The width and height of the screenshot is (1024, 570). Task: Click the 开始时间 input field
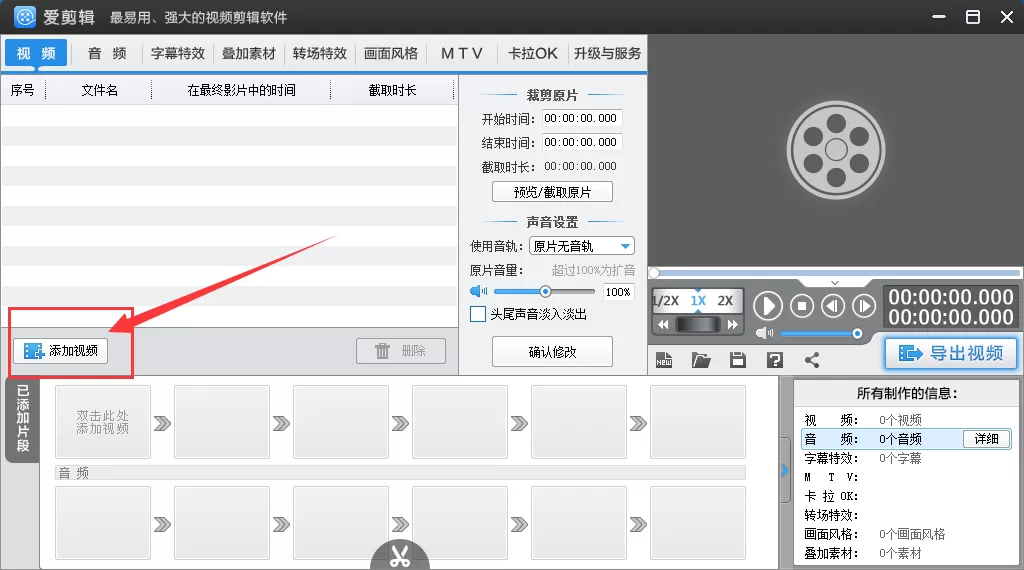click(x=581, y=118)
